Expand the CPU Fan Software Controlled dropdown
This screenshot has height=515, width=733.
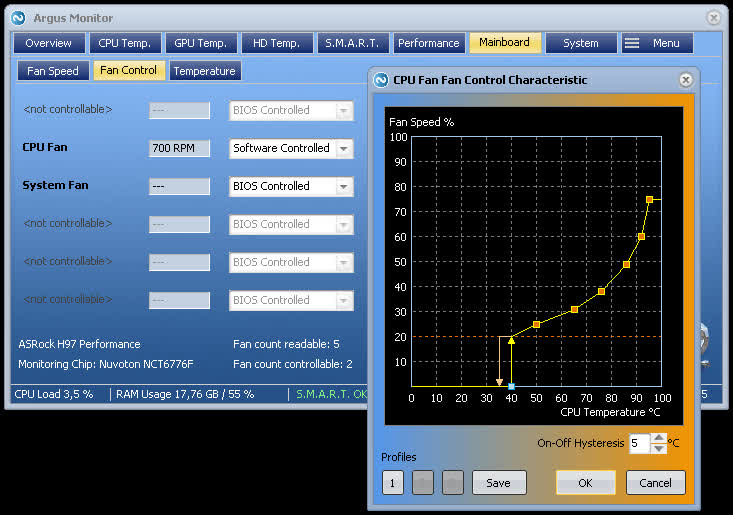coord(344,149)
